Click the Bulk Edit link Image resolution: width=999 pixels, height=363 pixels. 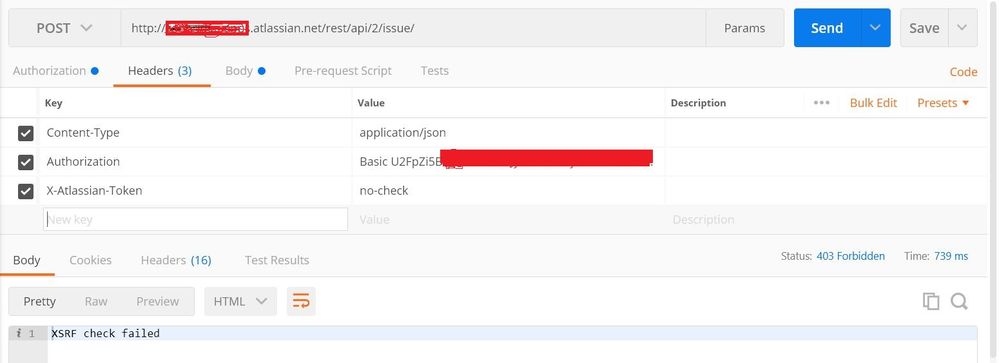[873, 103]
